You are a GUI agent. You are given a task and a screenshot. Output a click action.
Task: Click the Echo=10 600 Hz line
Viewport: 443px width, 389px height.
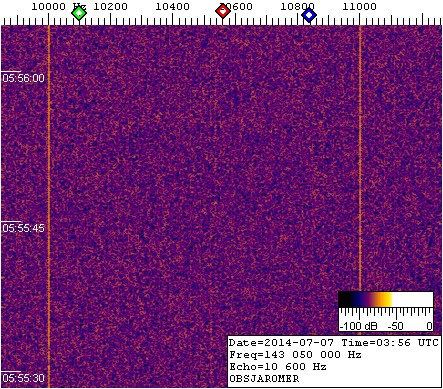pos(278,367)
